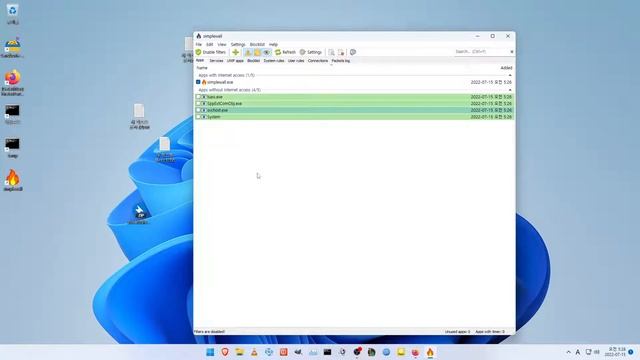The width and height of the screenshot is (640, 360).
Task: Switch to the Packets log tab
Action: pos(341,61)
